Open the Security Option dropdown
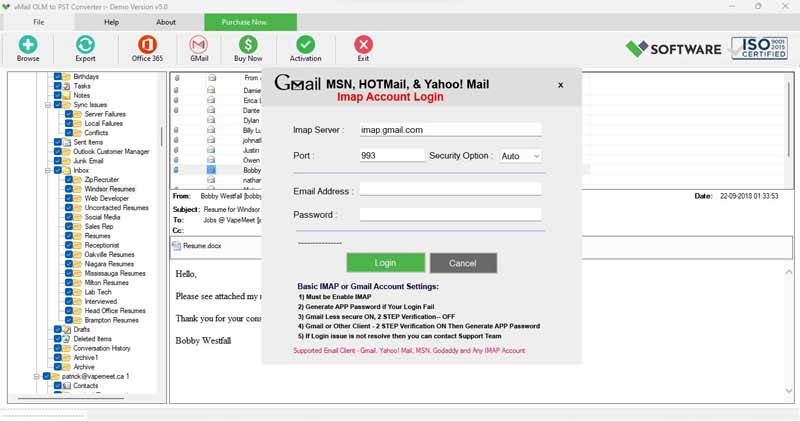 click(520, 156)
